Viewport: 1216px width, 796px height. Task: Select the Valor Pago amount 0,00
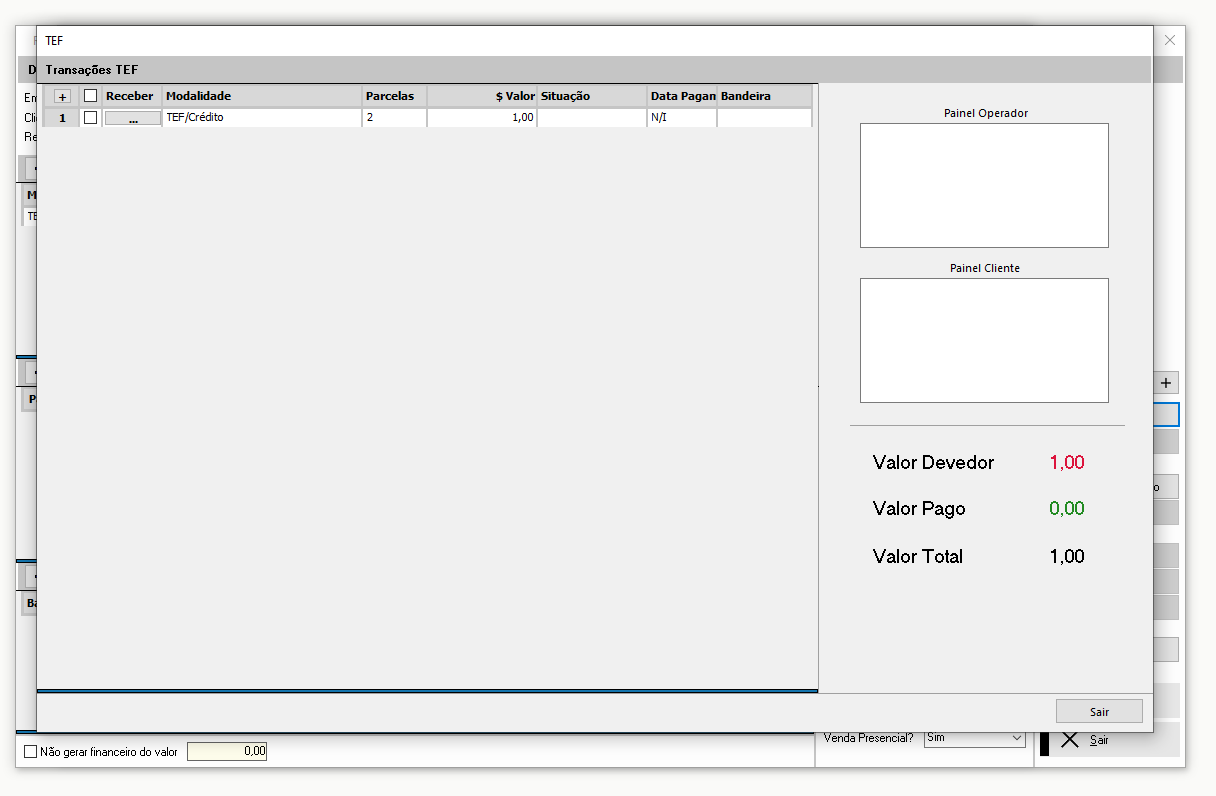point(1067,509)
